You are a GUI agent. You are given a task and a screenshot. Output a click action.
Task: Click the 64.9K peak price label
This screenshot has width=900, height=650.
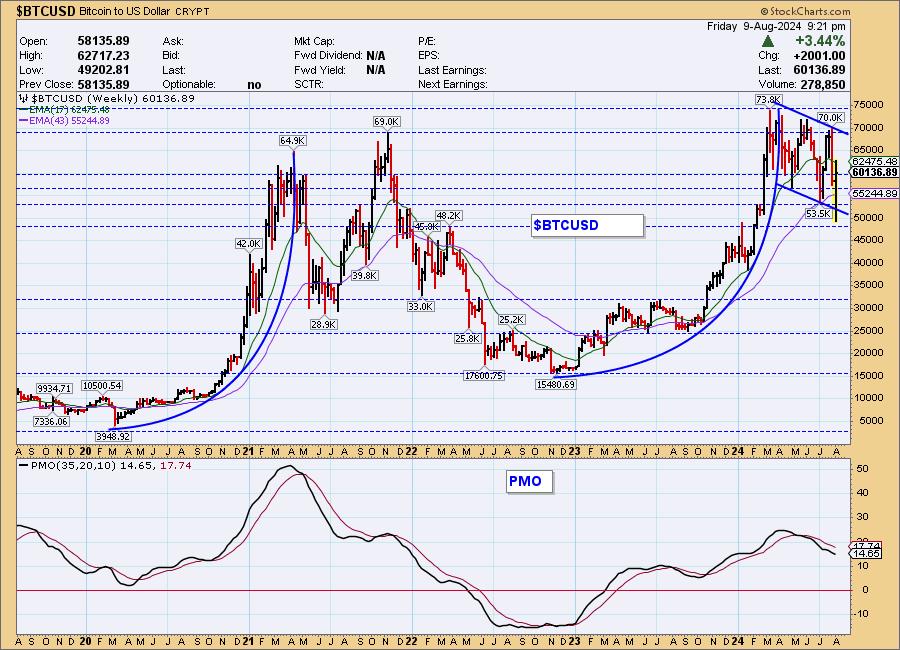292,141
